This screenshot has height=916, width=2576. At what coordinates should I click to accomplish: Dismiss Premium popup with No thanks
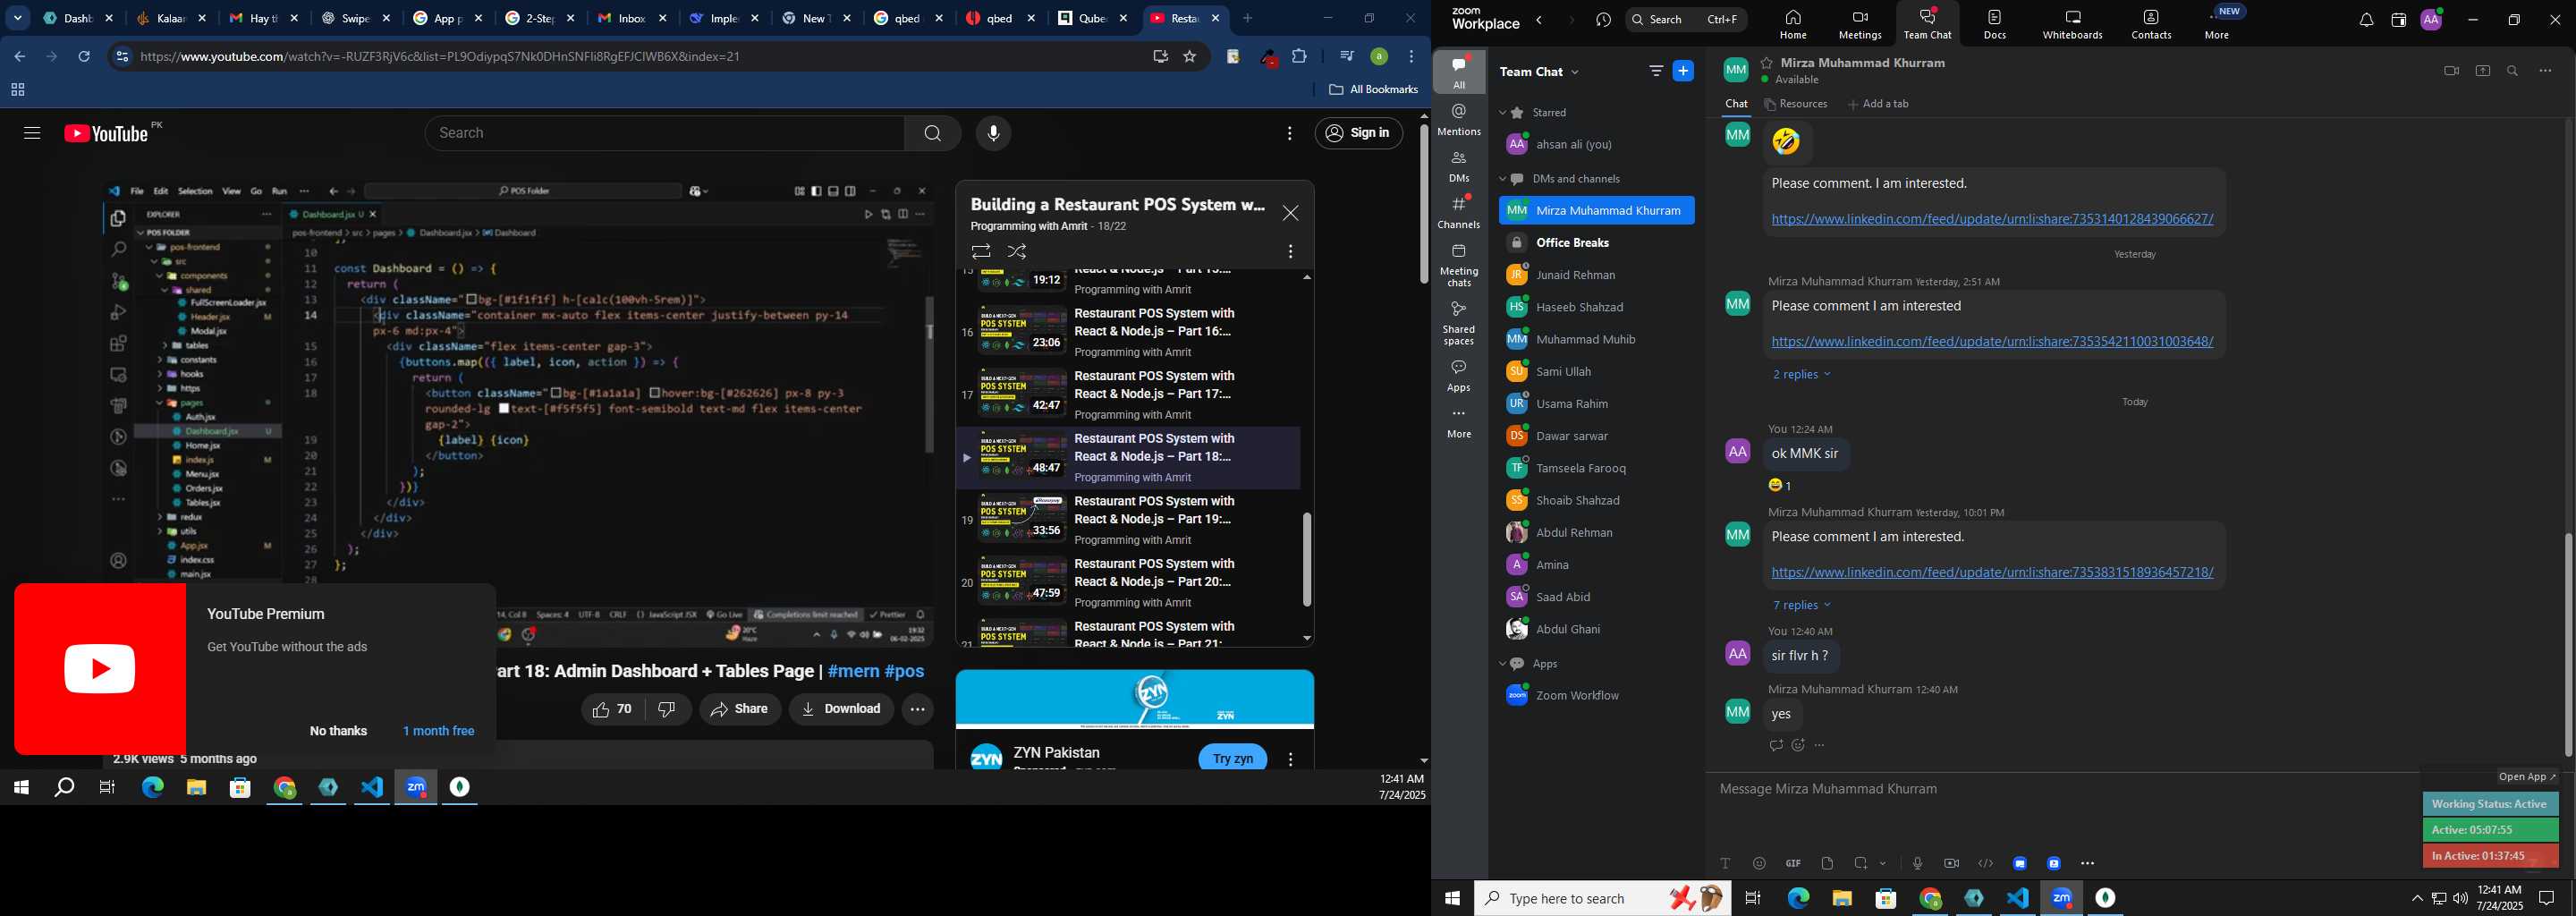tap(338, 731)
